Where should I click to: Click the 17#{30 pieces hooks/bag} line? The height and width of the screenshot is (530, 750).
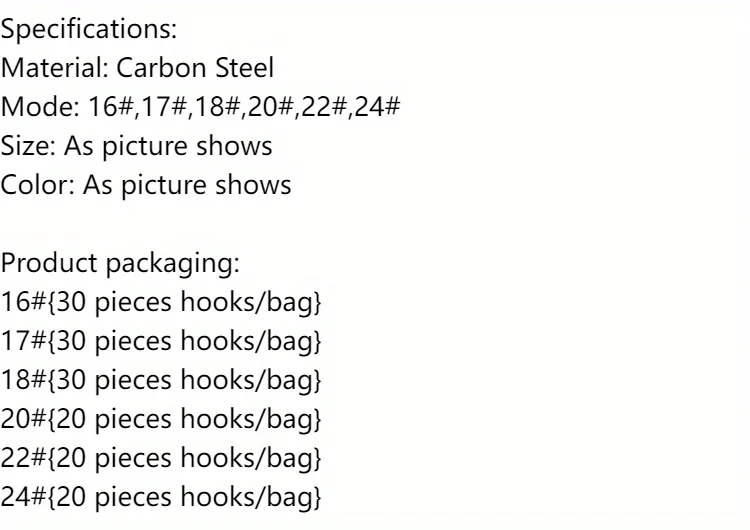point(160,343)
